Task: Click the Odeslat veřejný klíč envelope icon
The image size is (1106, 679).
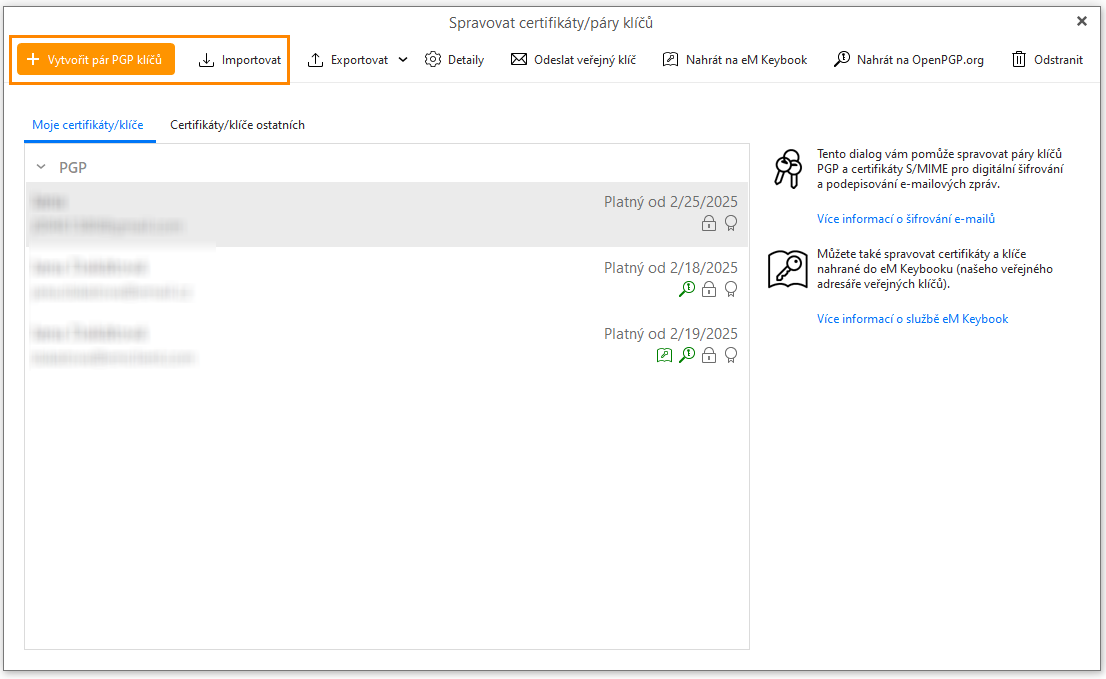Action: coord(518,60)
